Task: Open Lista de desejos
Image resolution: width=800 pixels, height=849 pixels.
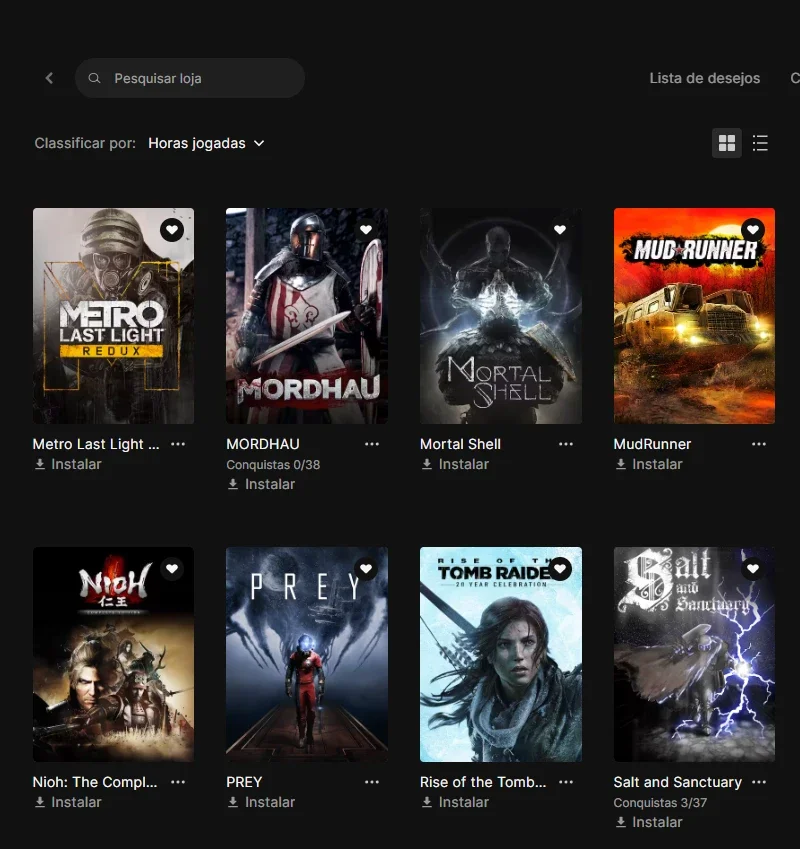Action: pos(705,78)
